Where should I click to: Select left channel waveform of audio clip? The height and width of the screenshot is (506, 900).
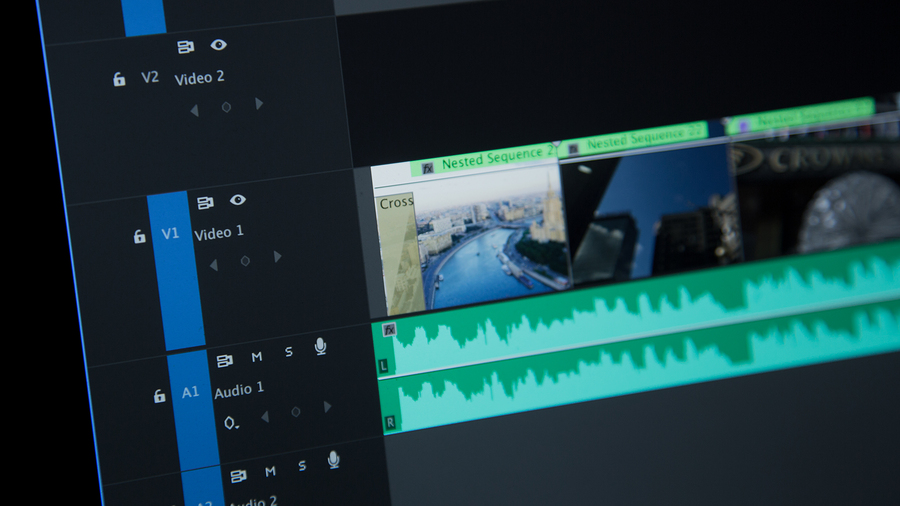pyautogui.click(x=637, y=307)
